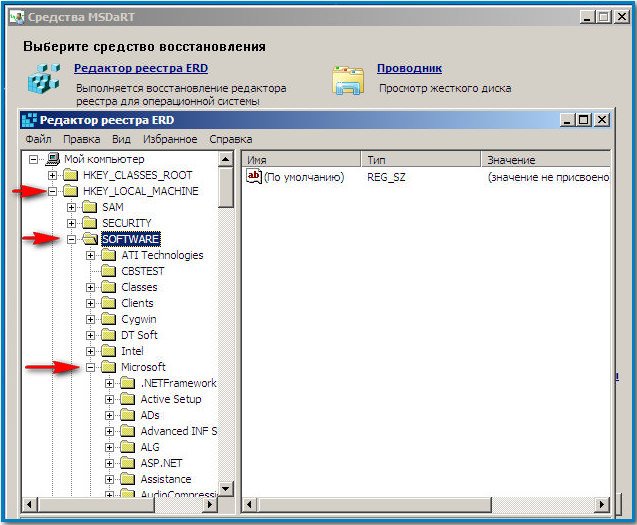Click the tree pane scroll down arrow

(226, 488)
